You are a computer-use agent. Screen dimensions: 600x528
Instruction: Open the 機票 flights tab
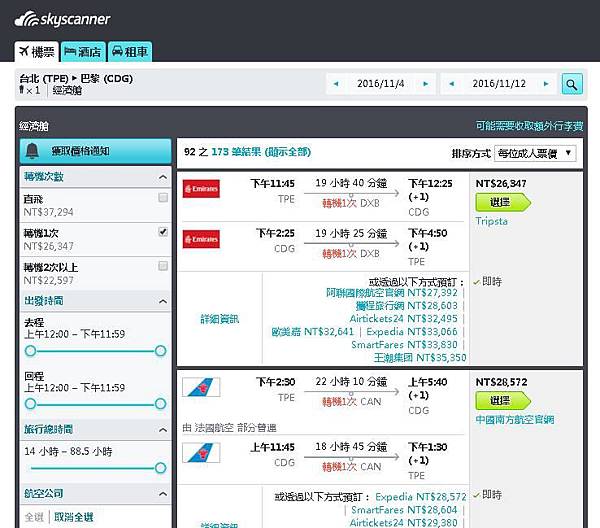tap(37, 52)
